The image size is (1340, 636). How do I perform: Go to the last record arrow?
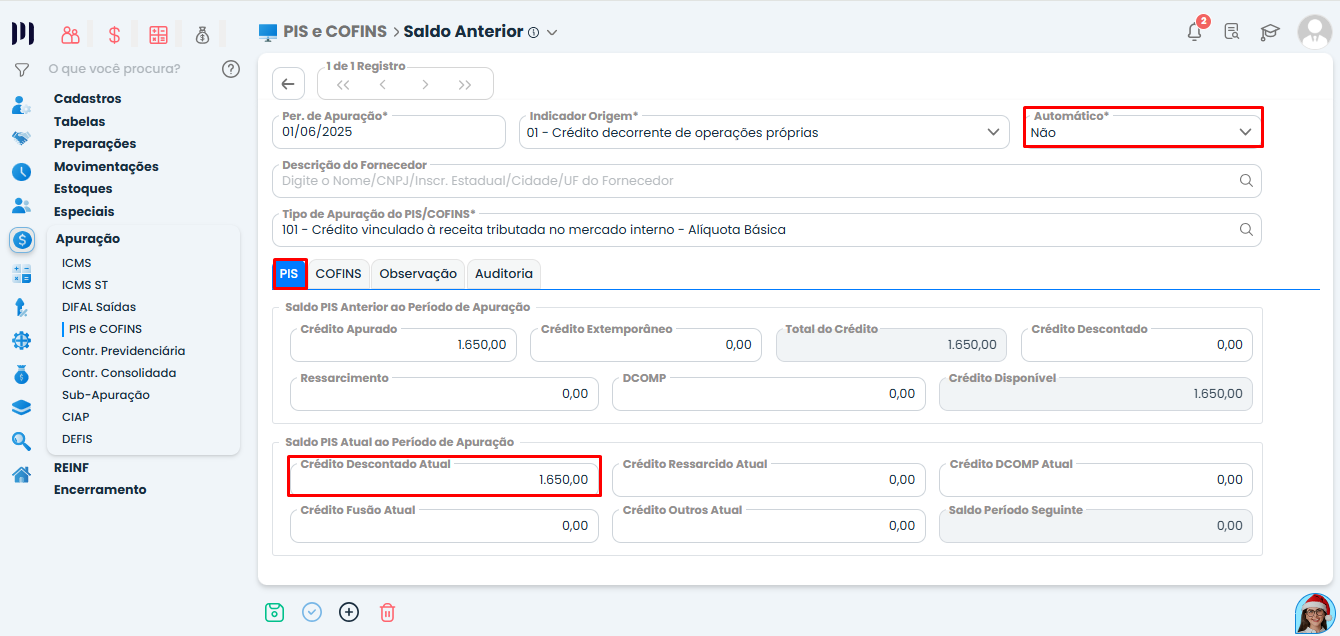(x=465, y=85)
